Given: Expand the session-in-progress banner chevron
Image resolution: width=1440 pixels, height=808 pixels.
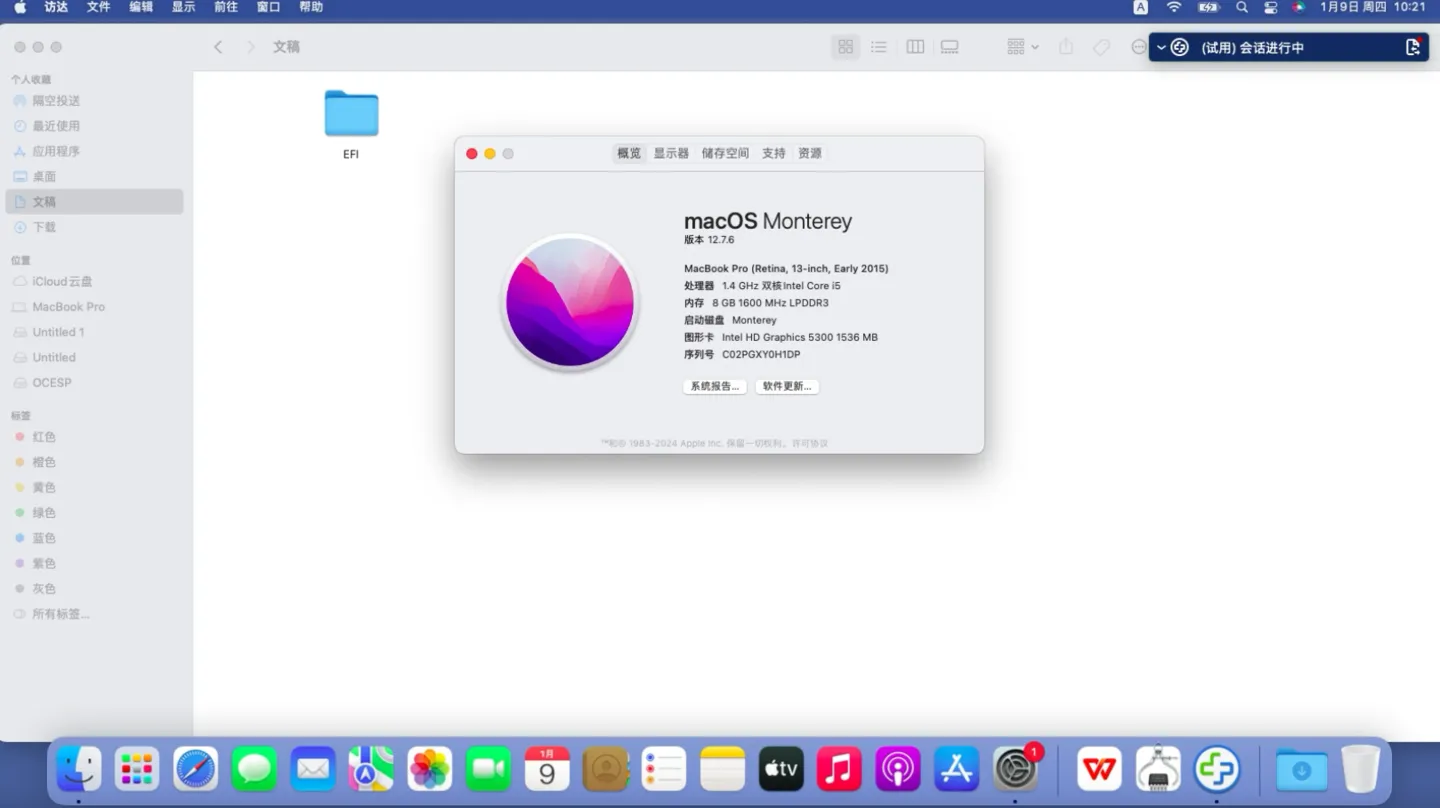Looking at the screenshot, I should (1161, 47).
